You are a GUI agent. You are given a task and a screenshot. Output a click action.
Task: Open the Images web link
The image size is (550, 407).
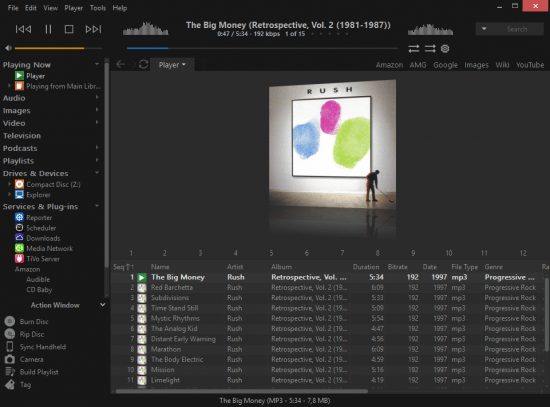[x=476, y=65]
